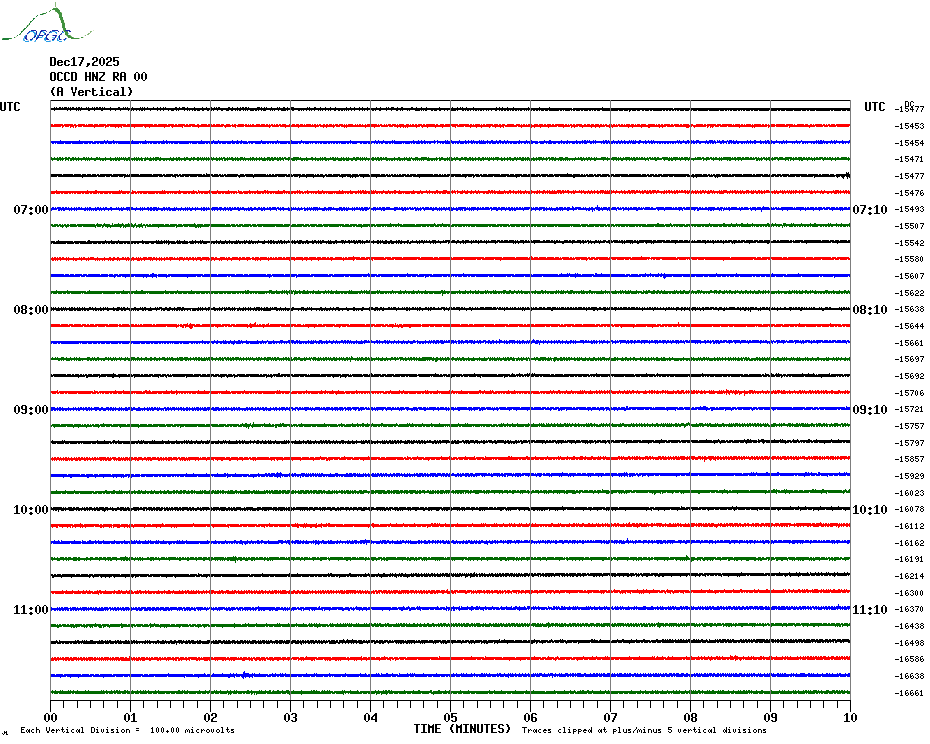
Task: Click the 00 minute tick label
Action: 50,717
